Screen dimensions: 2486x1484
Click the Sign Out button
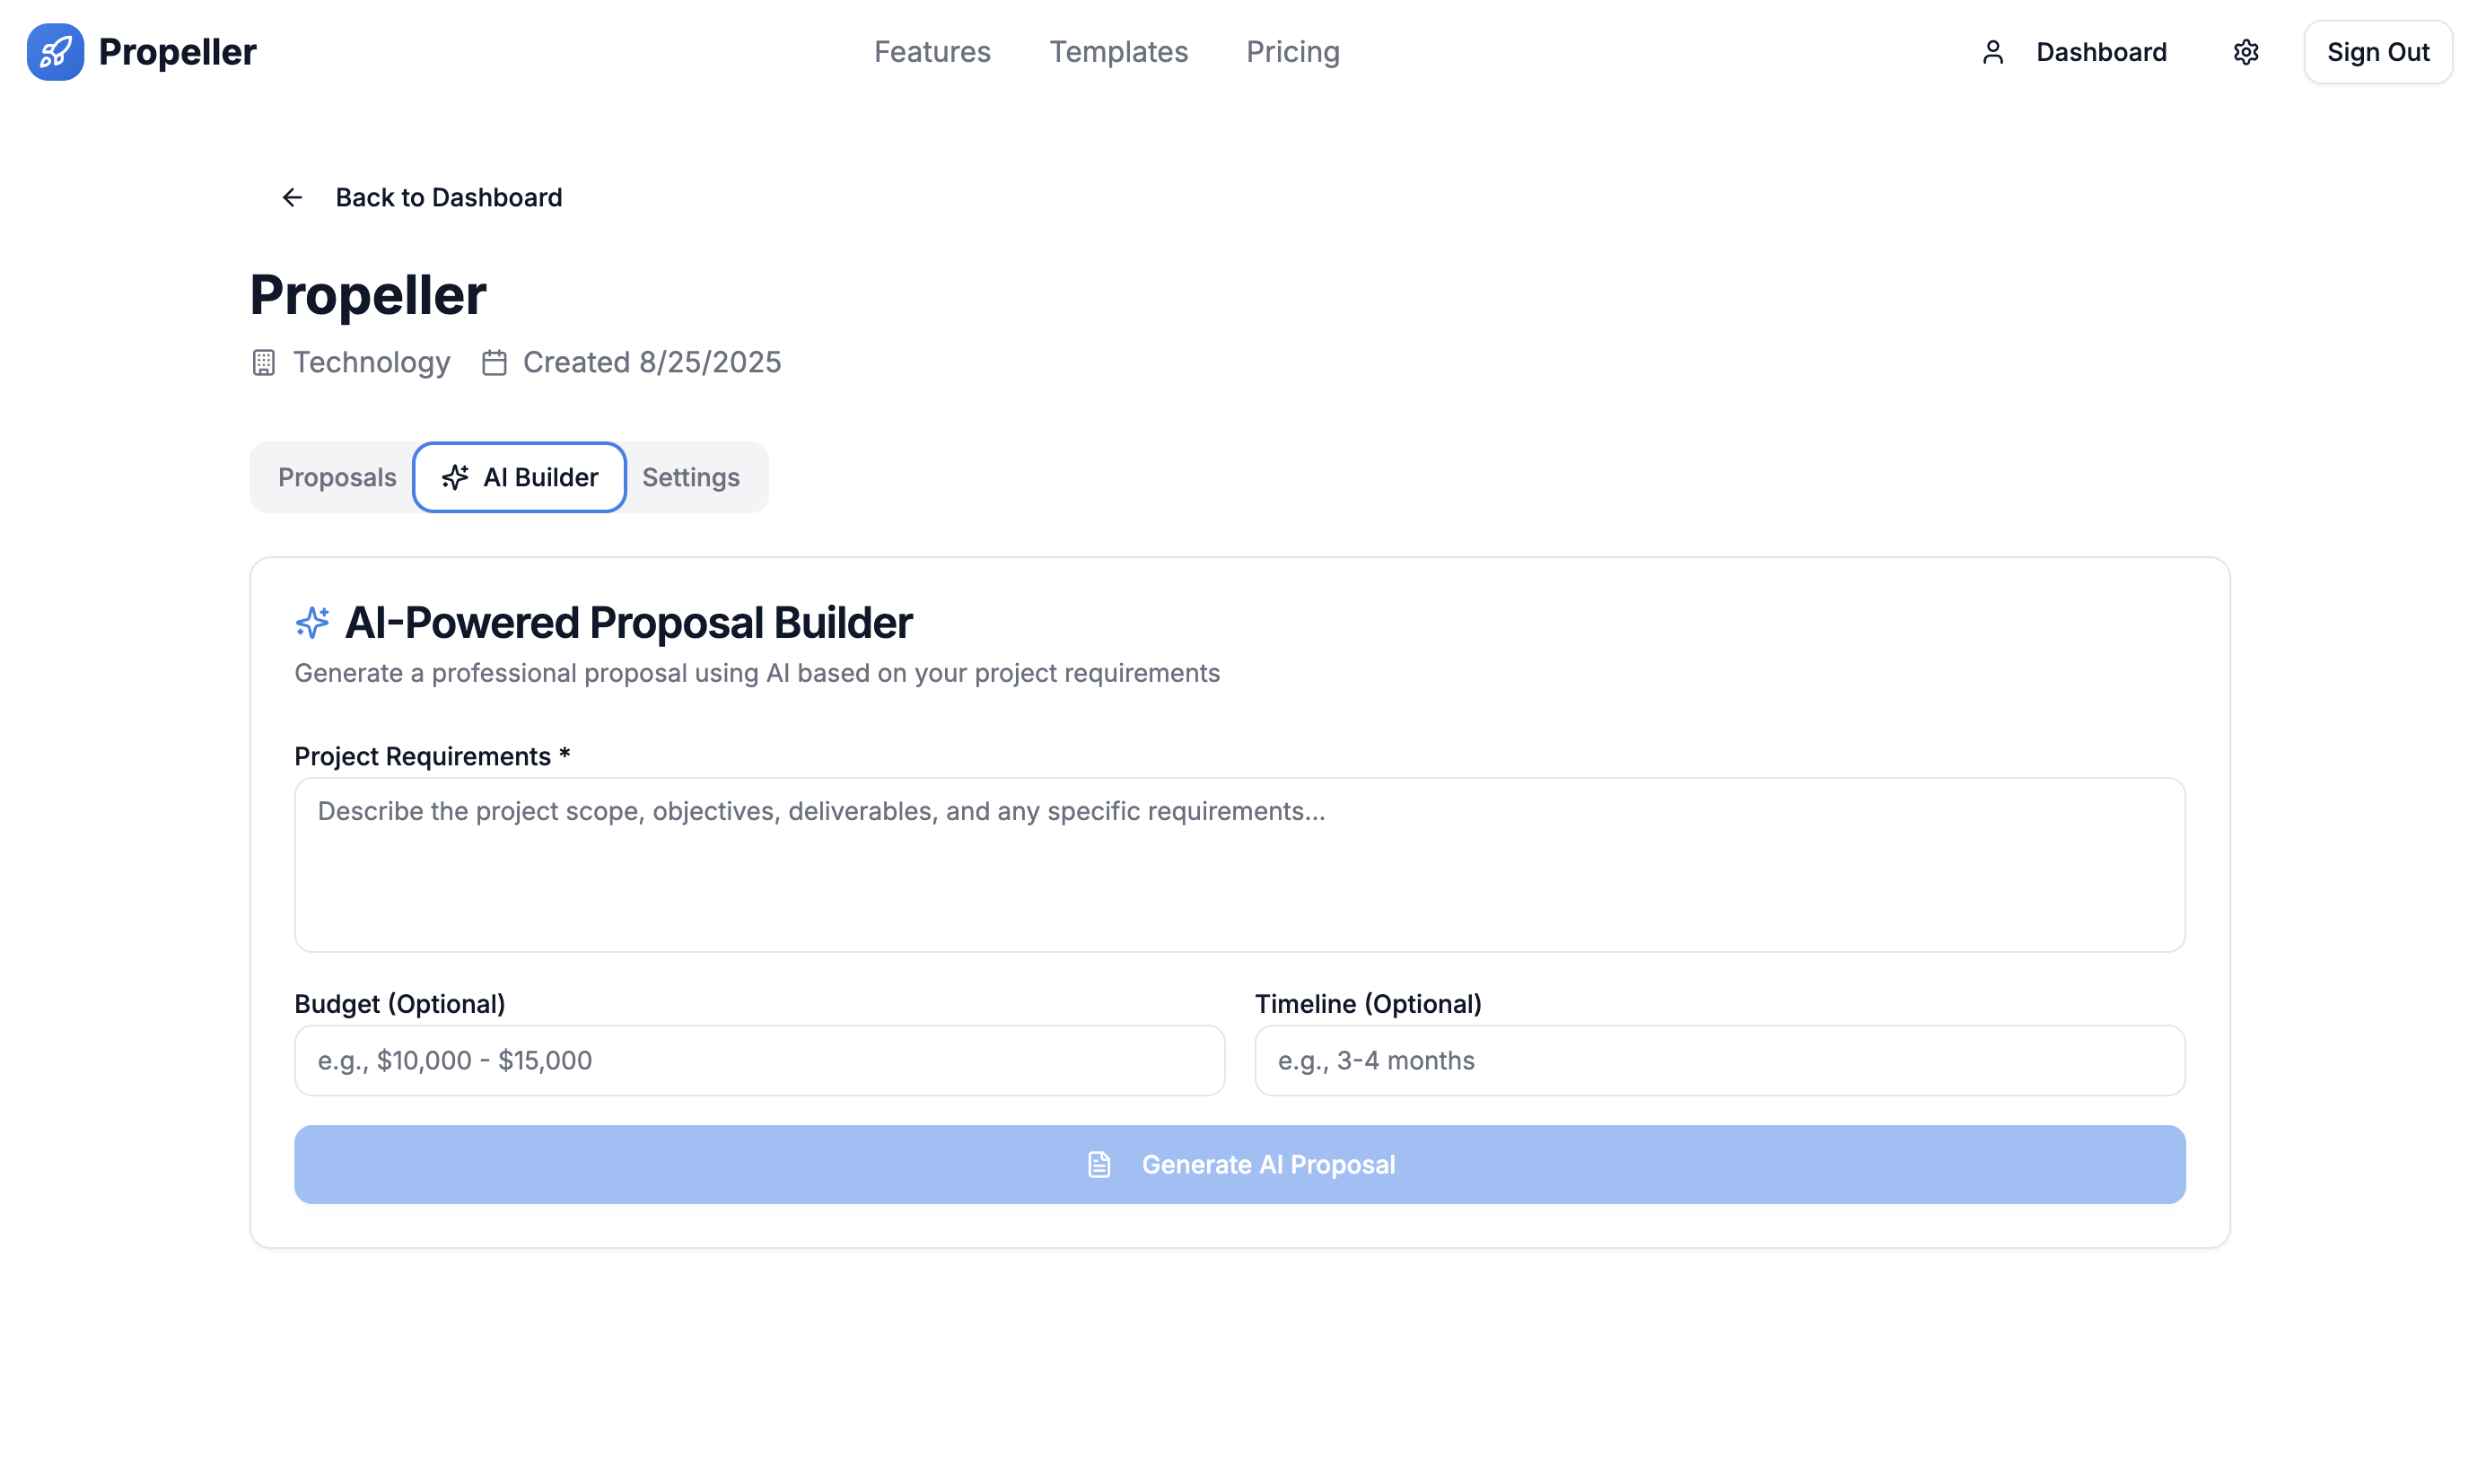tap(2378, 52)
